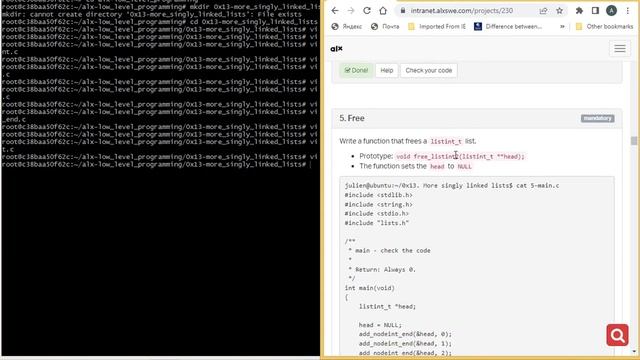Click the address bar URL
Screen dimensions: 640x360
pyautogui.click(x=462, y=11)
